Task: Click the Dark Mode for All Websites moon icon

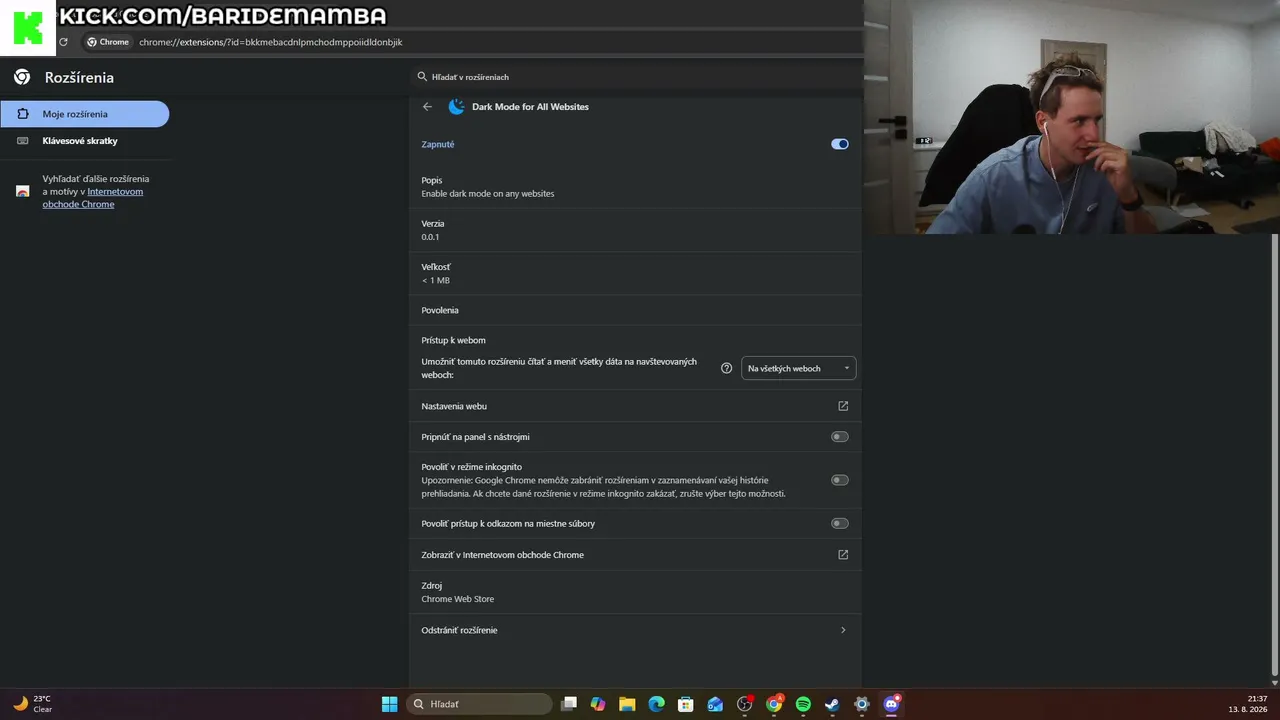Action: pyautogui.click(x=456, y=107)
